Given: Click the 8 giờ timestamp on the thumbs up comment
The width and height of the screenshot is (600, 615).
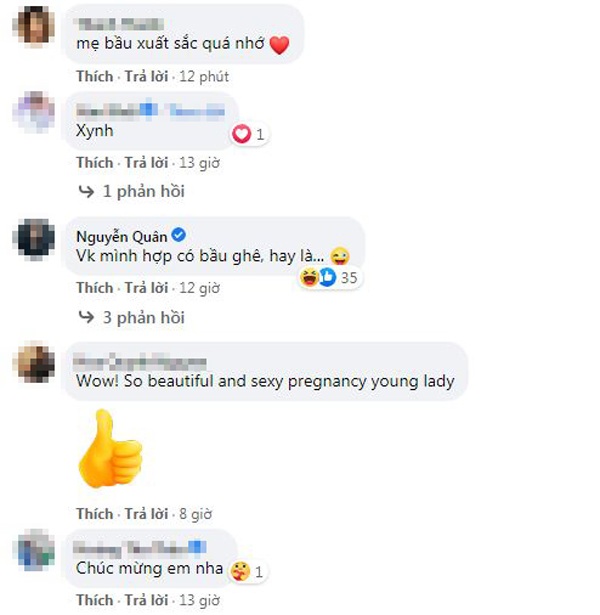Looking at the screenshot, I should point(195,514).
